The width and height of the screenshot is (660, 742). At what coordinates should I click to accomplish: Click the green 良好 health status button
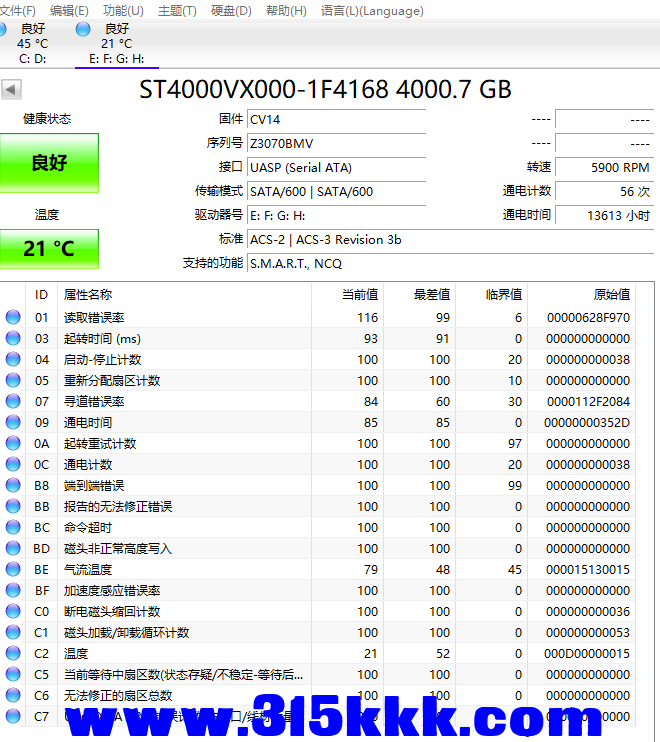[49, 163]
